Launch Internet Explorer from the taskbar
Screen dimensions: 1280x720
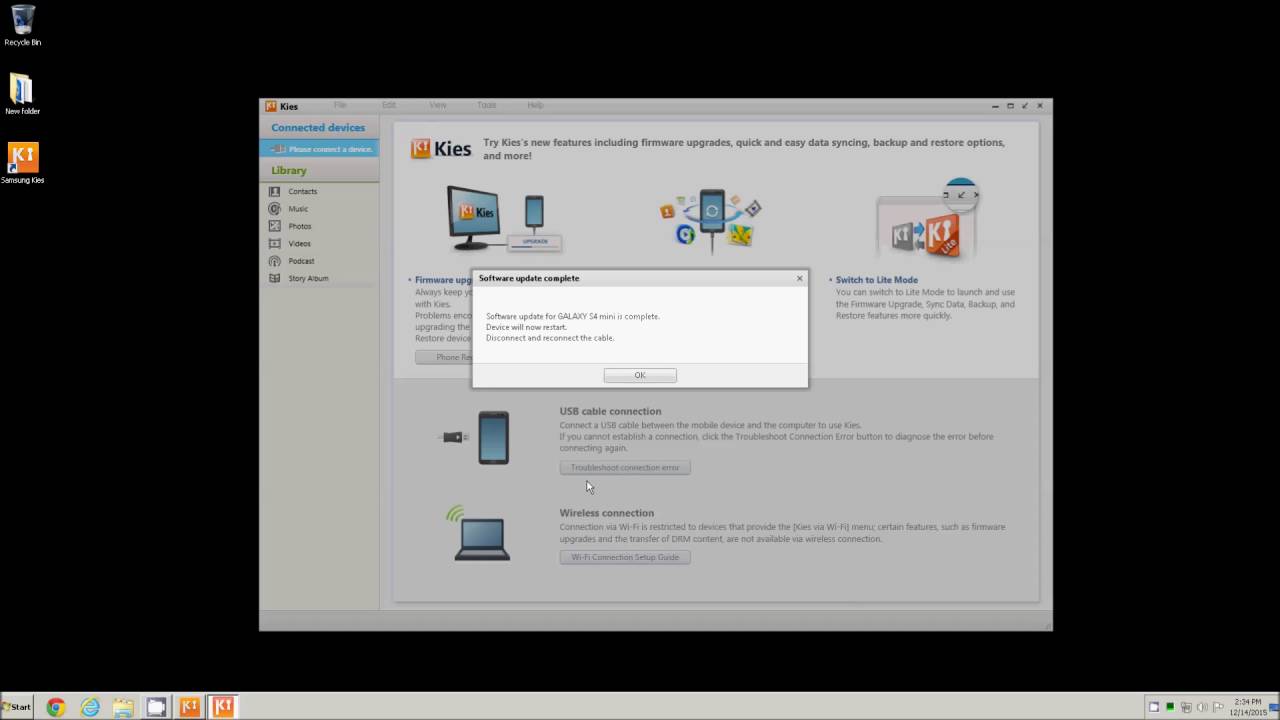[x=90, y=707]
